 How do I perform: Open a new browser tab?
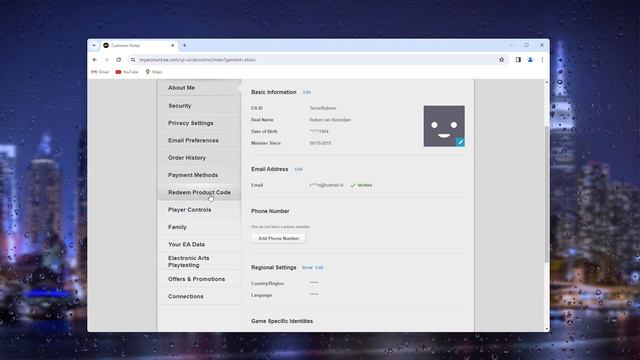tap(184, 45)
